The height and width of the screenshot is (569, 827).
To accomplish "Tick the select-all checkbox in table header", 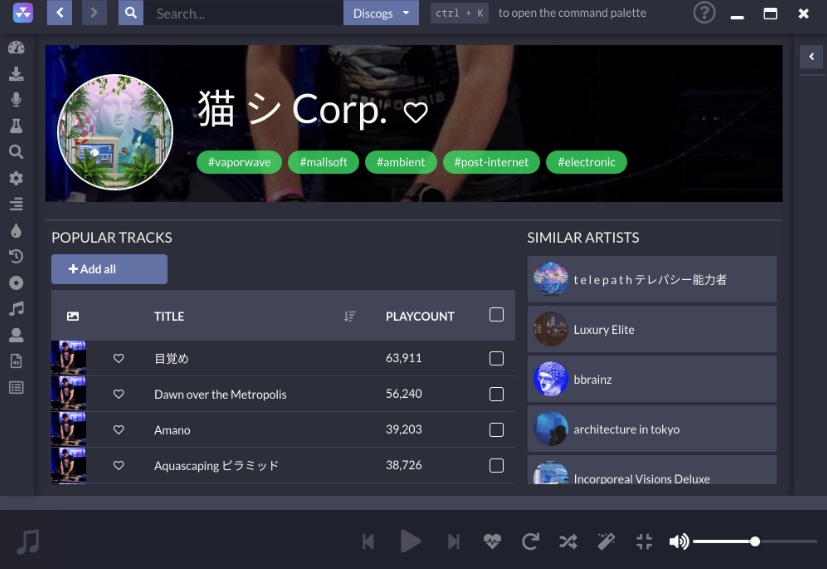I will (x=496, y=315).
